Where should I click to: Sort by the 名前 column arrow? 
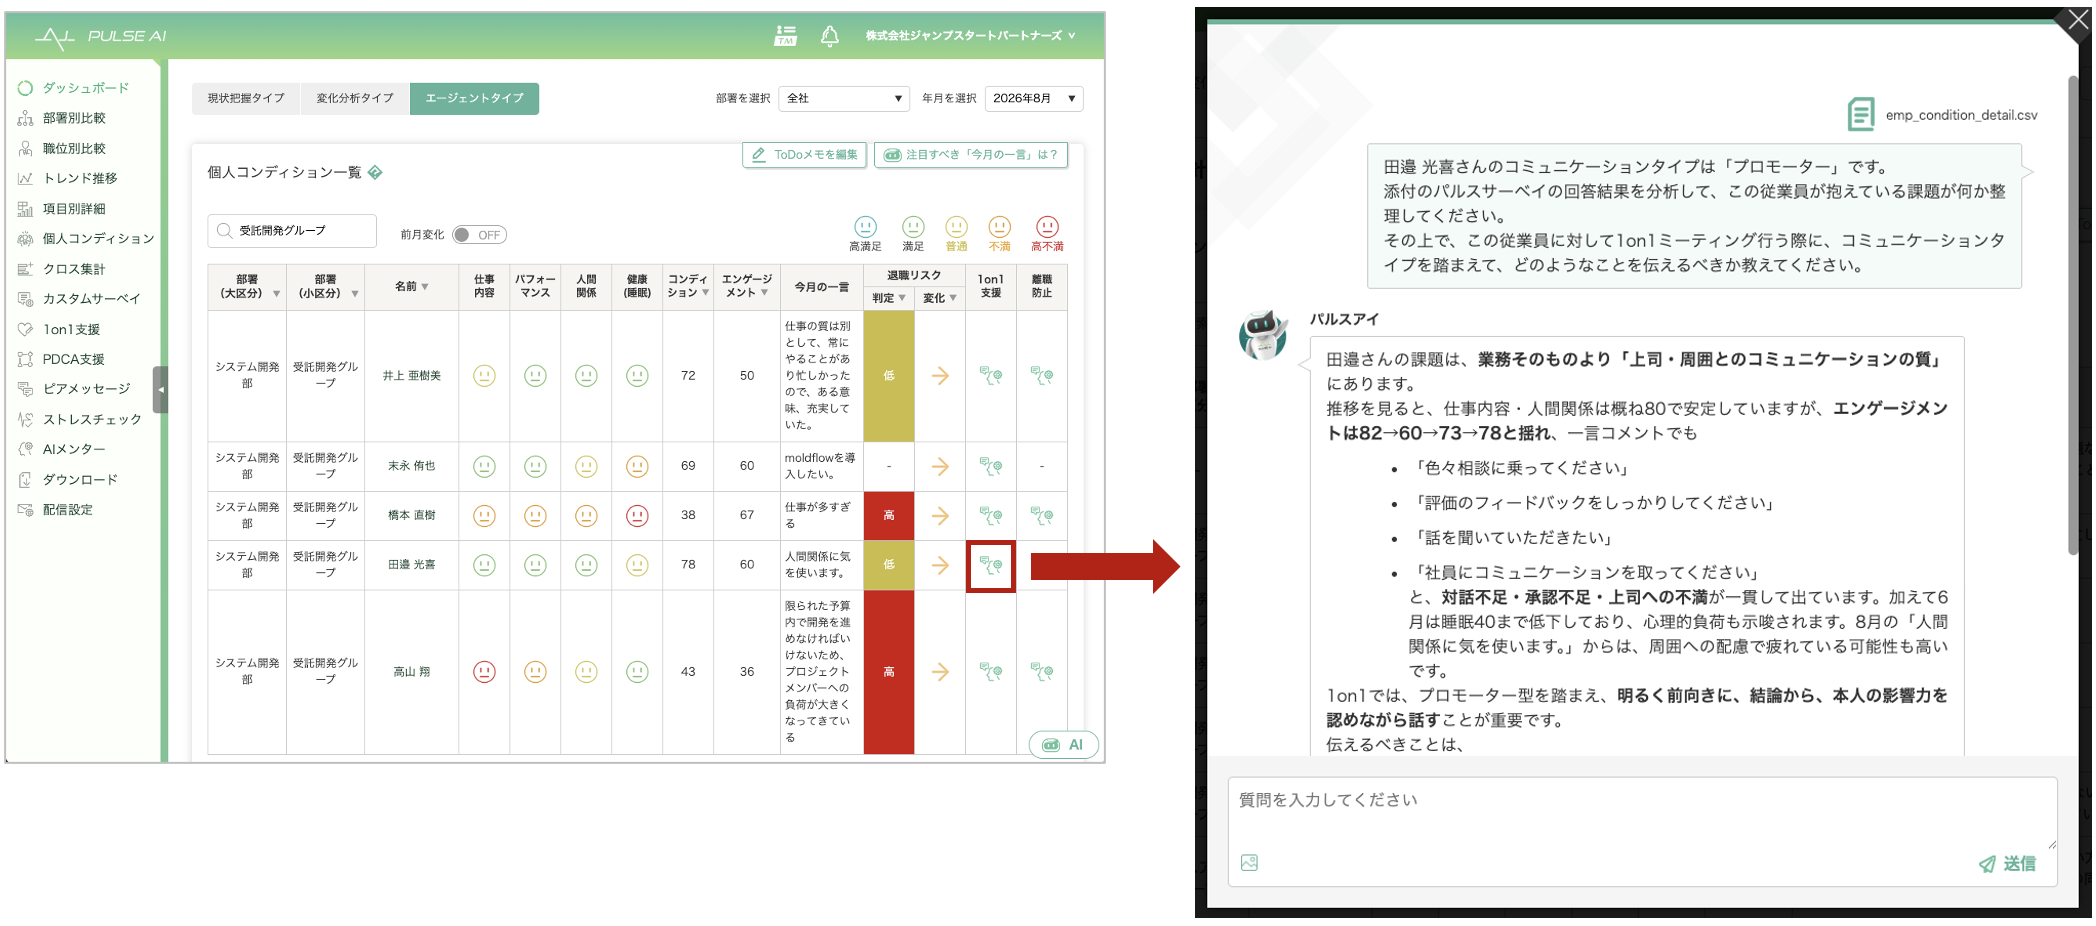[425, 287]
